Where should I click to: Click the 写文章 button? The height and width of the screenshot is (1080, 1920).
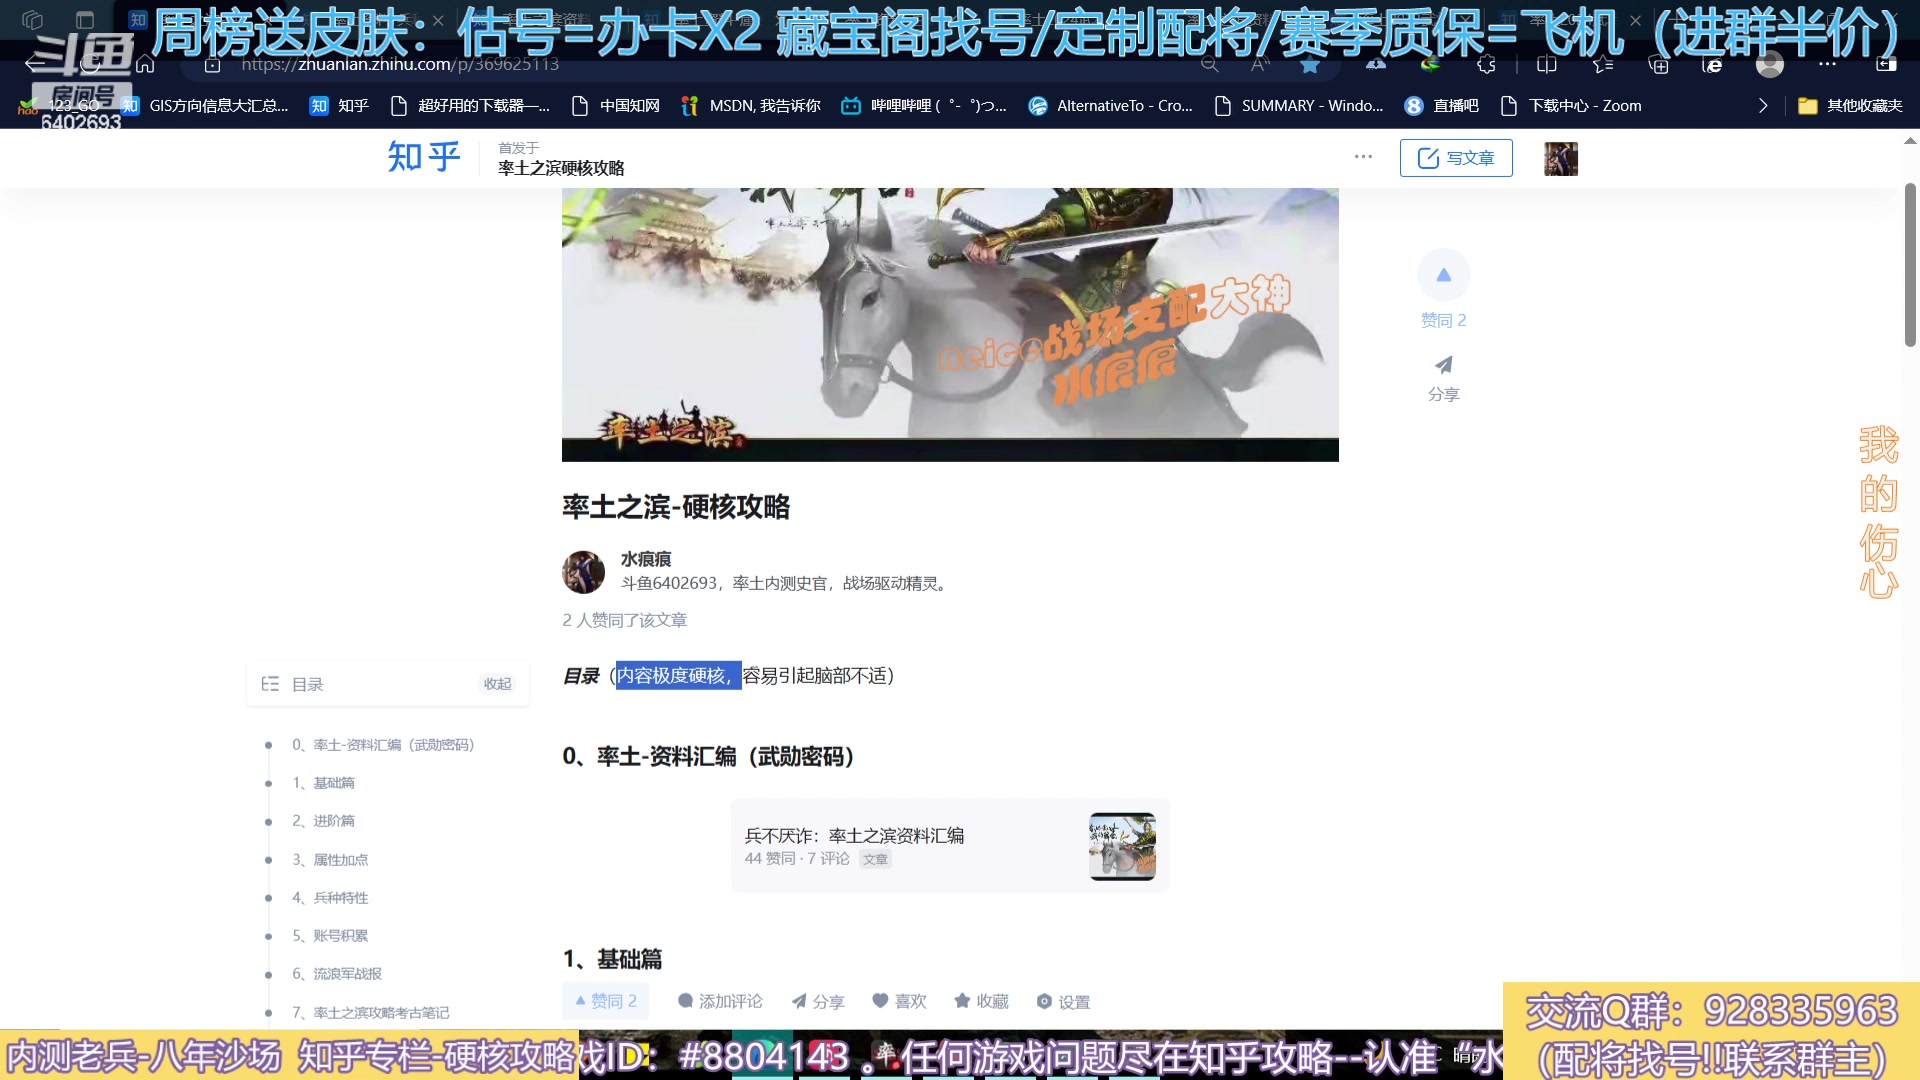(1456, 158)
